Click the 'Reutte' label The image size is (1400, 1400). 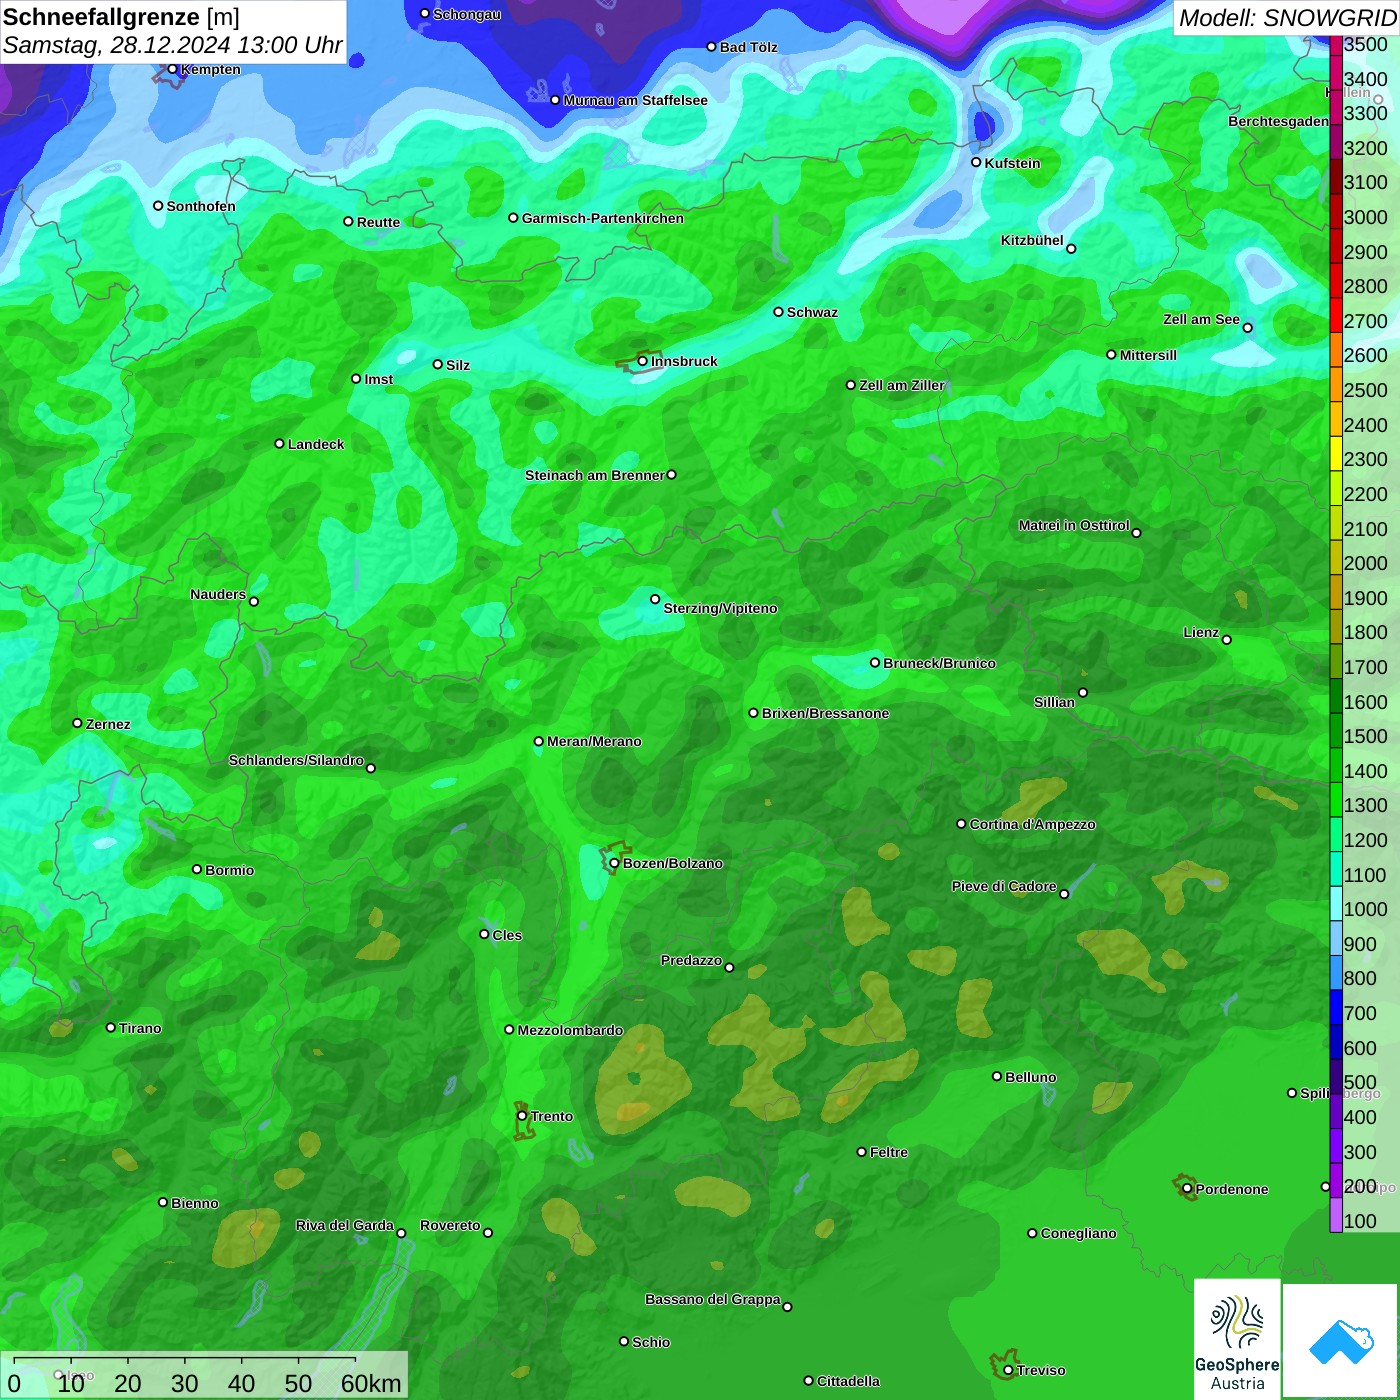[x=378, y=222]
